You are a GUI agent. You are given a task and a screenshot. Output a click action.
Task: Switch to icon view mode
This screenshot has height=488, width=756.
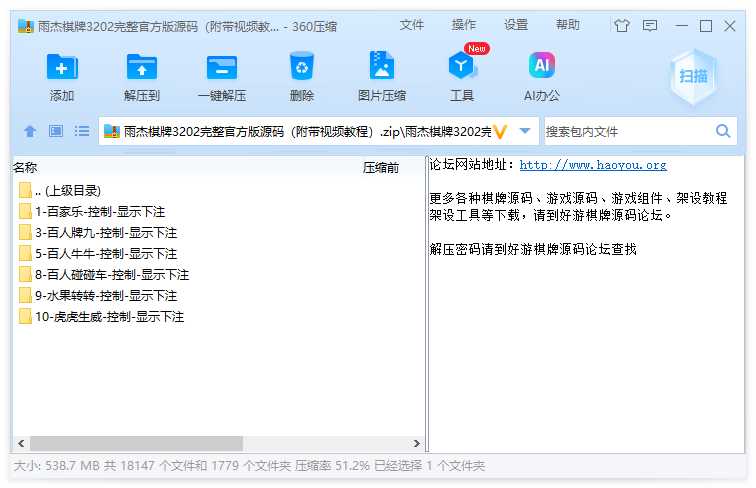click(x=56, y=131)
